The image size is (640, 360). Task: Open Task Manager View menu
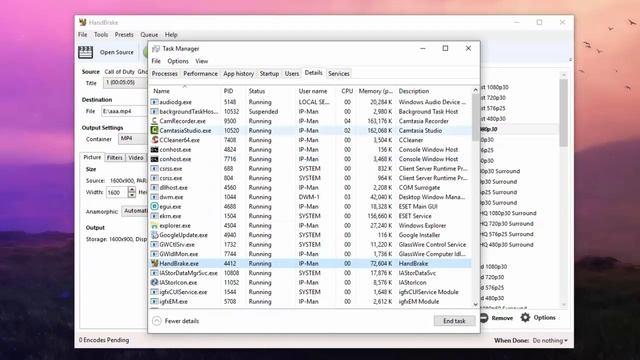click(202, 61)
